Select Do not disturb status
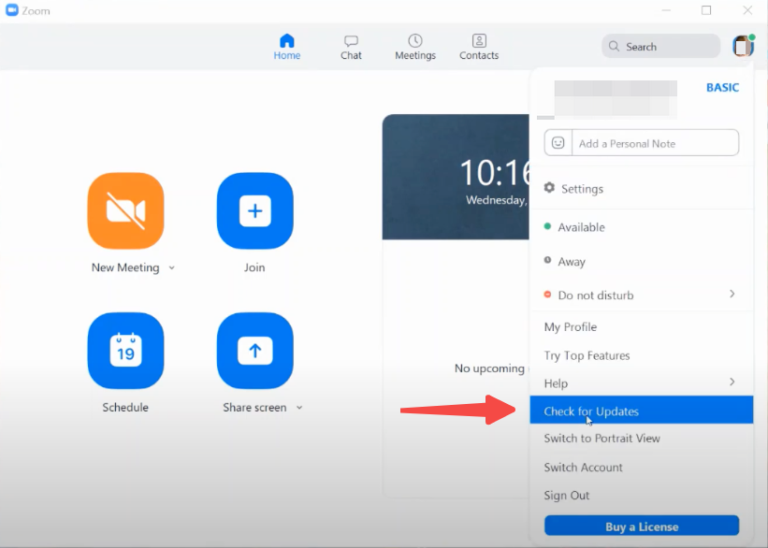The height and width of the screenshot is (548, 768). (x=642, y=295)
